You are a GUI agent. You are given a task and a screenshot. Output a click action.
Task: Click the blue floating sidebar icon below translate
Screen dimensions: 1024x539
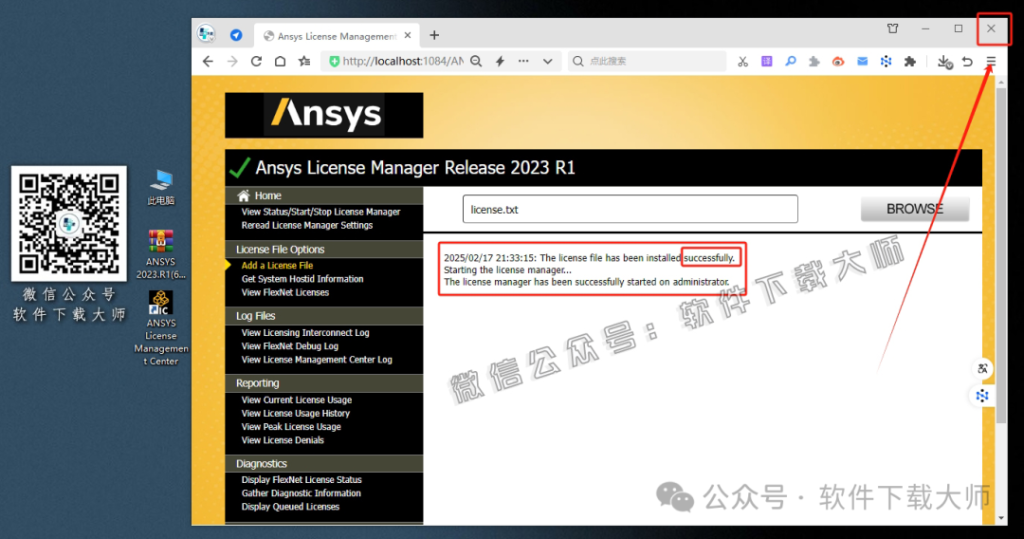tap(982, 396)
